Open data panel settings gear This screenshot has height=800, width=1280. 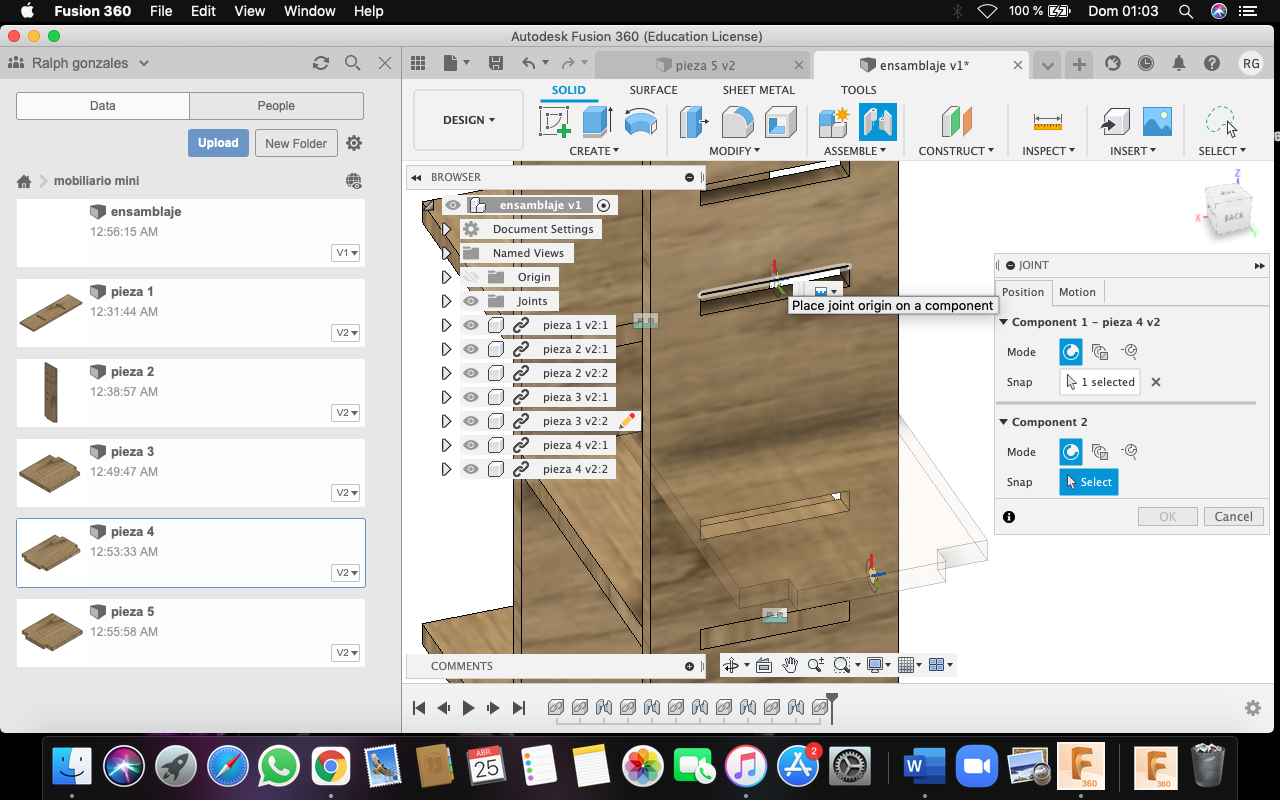tap(354, 143)
